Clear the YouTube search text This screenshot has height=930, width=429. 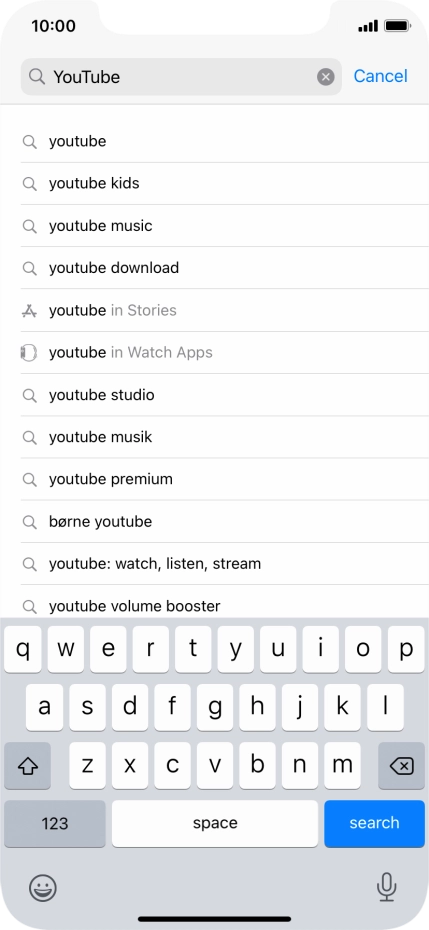pos(325,77)
